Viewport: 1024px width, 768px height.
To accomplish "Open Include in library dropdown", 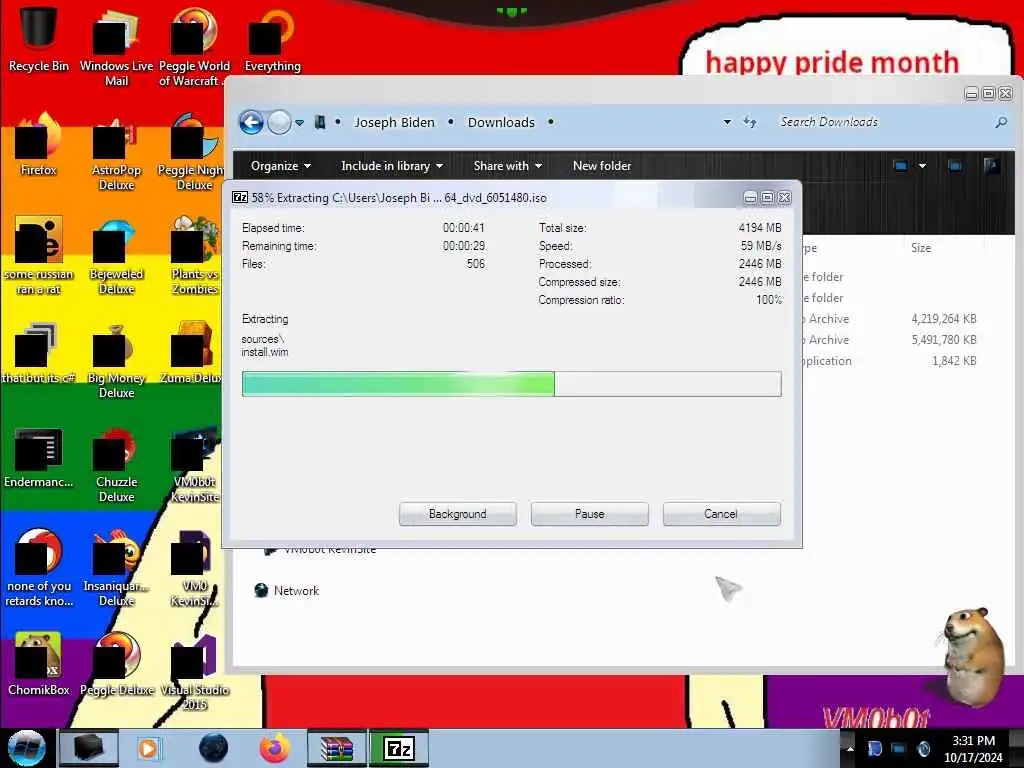I will [x=392, y=166].
